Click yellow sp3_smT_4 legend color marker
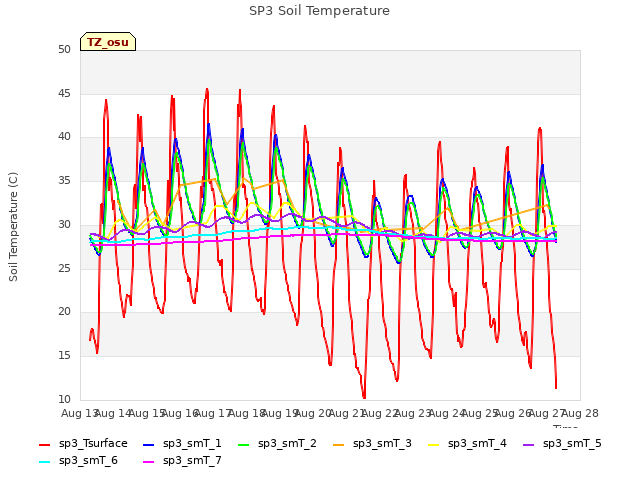The height and width of the screenshot is (480, 640). coord(433,444)
